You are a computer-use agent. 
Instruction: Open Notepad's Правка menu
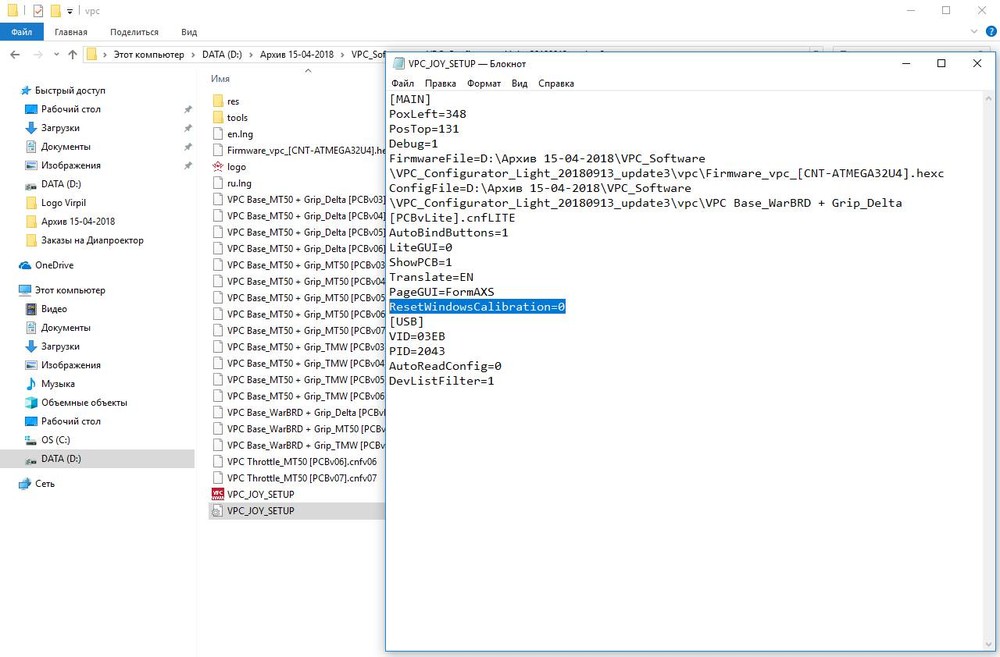pos(440,84)
